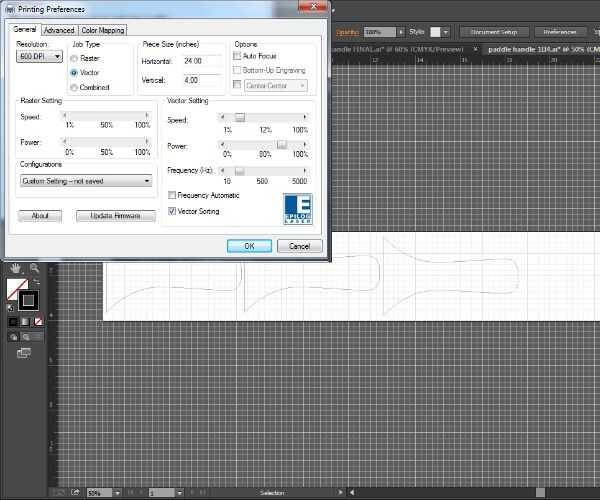Screen dimensions: 600x500
Task: Click Raster Speed slider right arrow
Action: [147, 115]
